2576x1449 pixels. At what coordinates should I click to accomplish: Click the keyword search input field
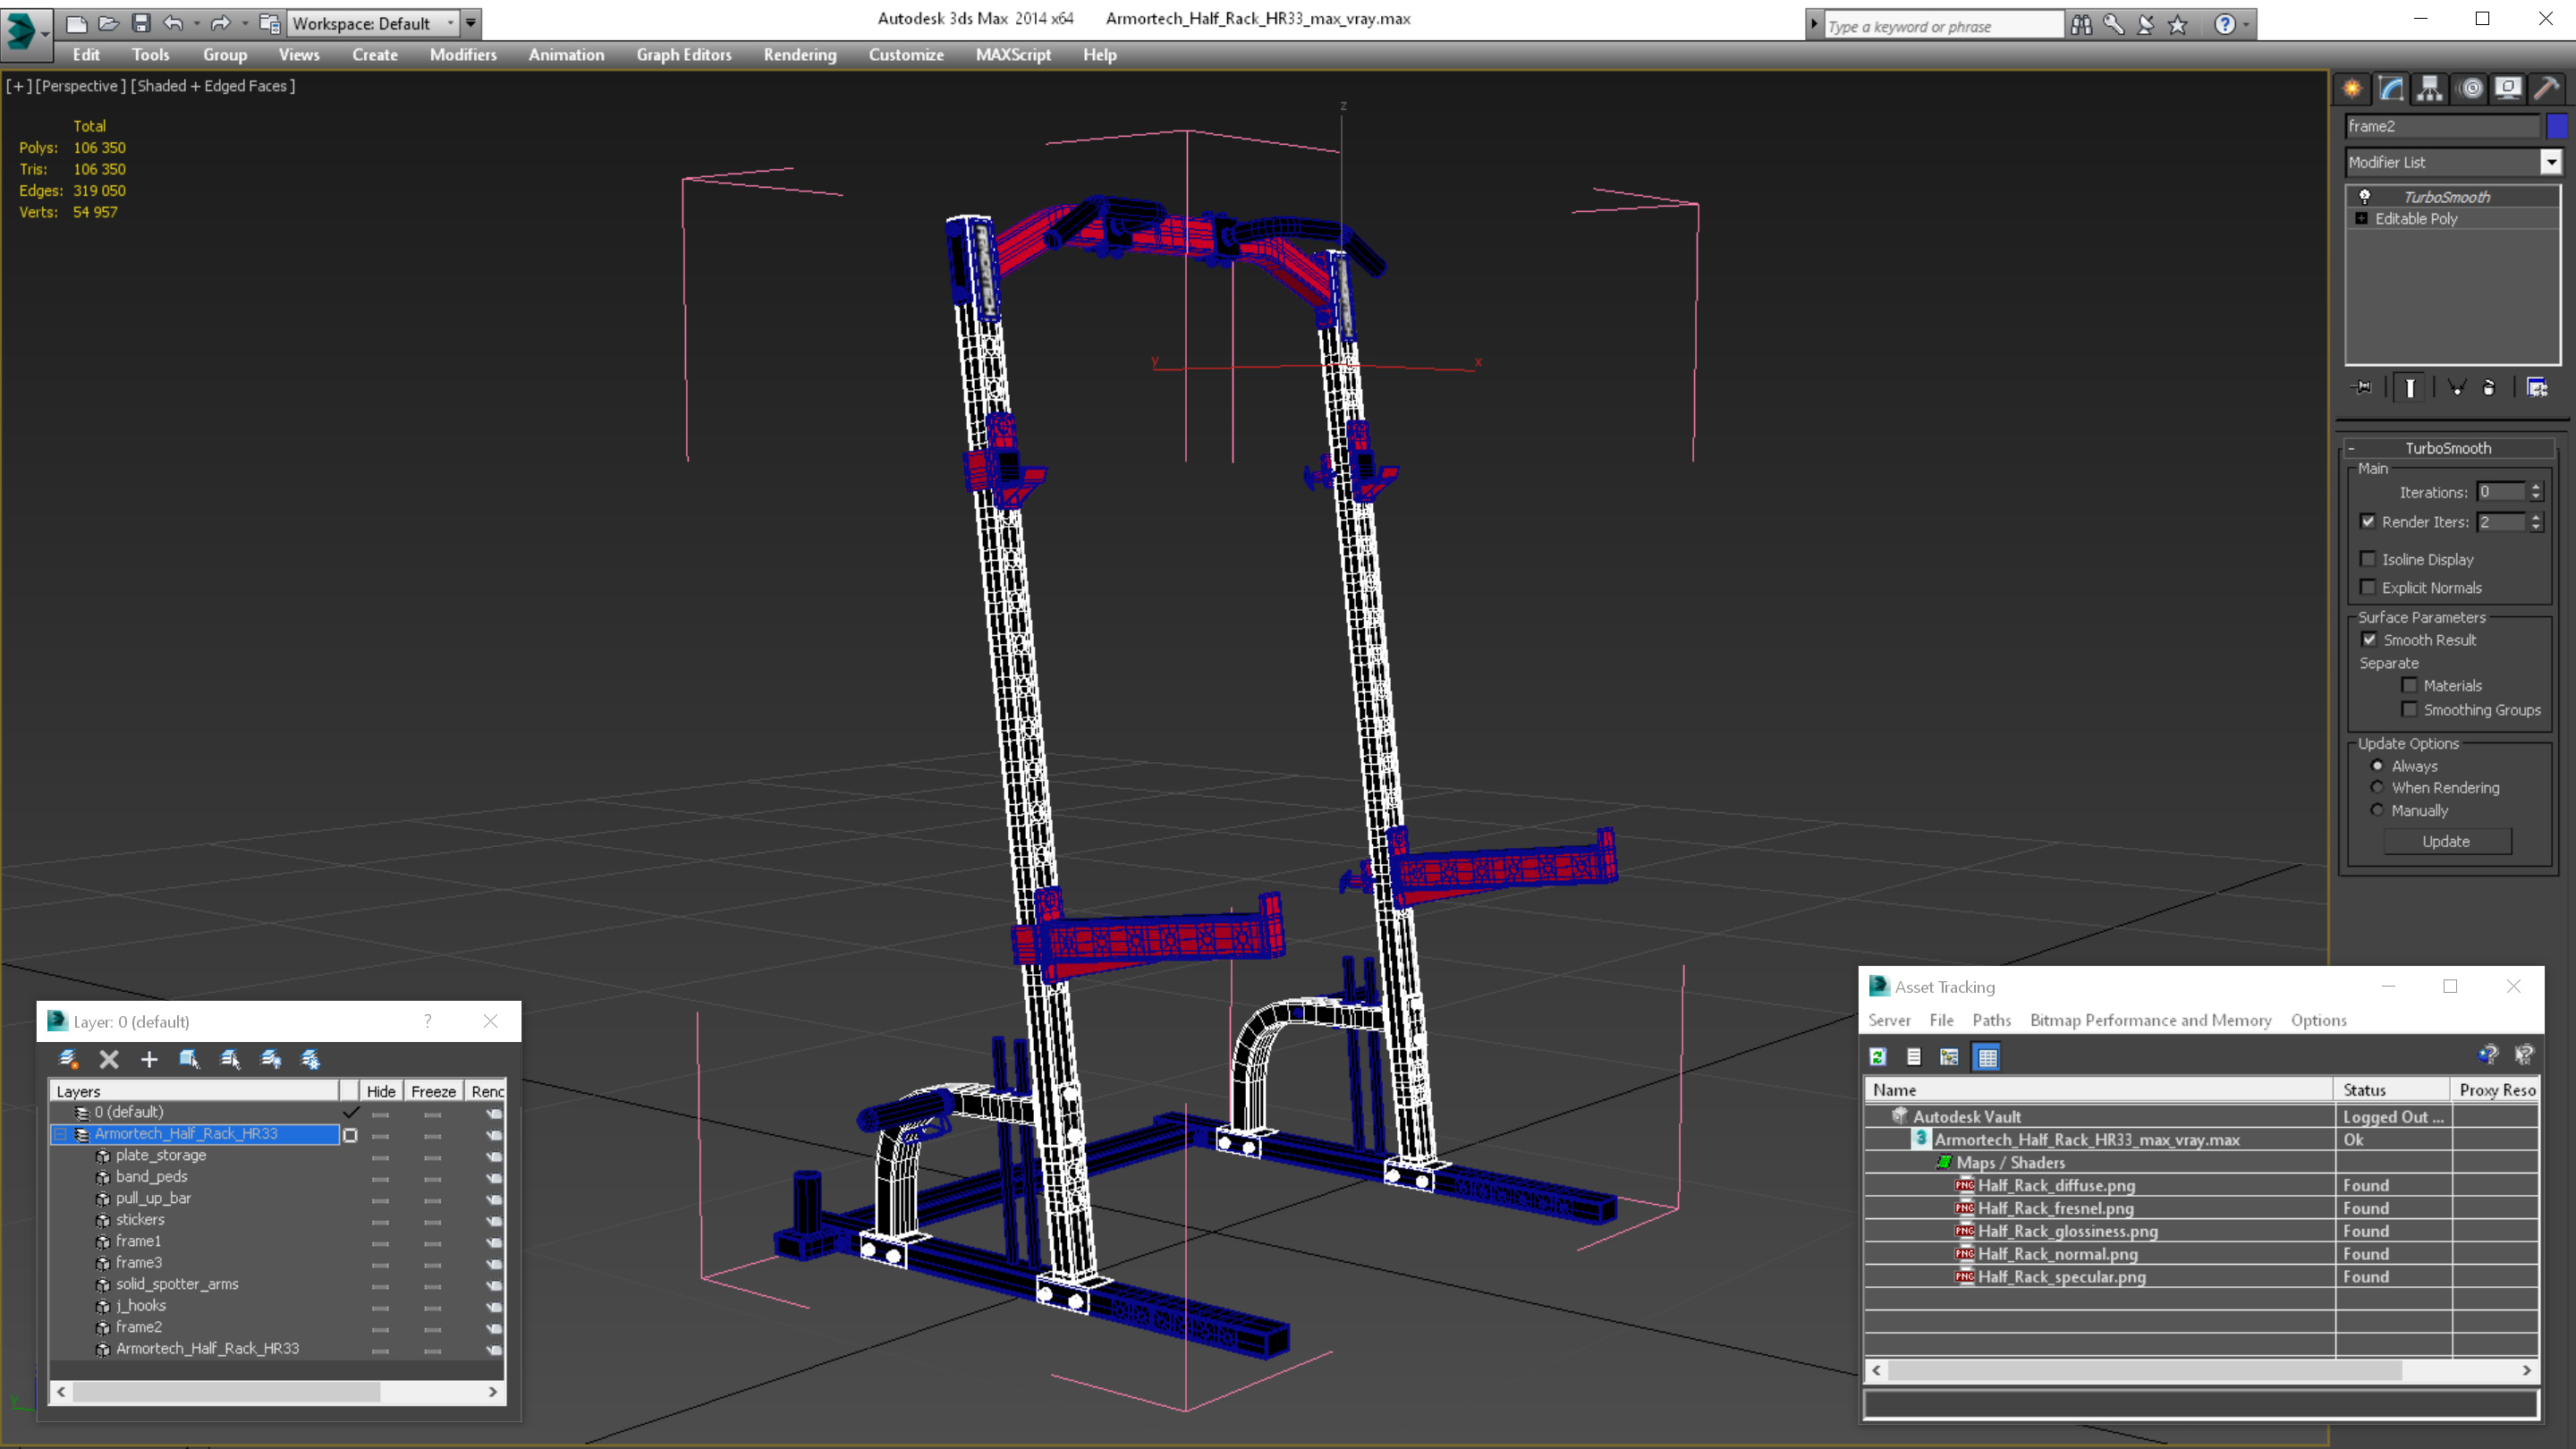click(1941, 26)
